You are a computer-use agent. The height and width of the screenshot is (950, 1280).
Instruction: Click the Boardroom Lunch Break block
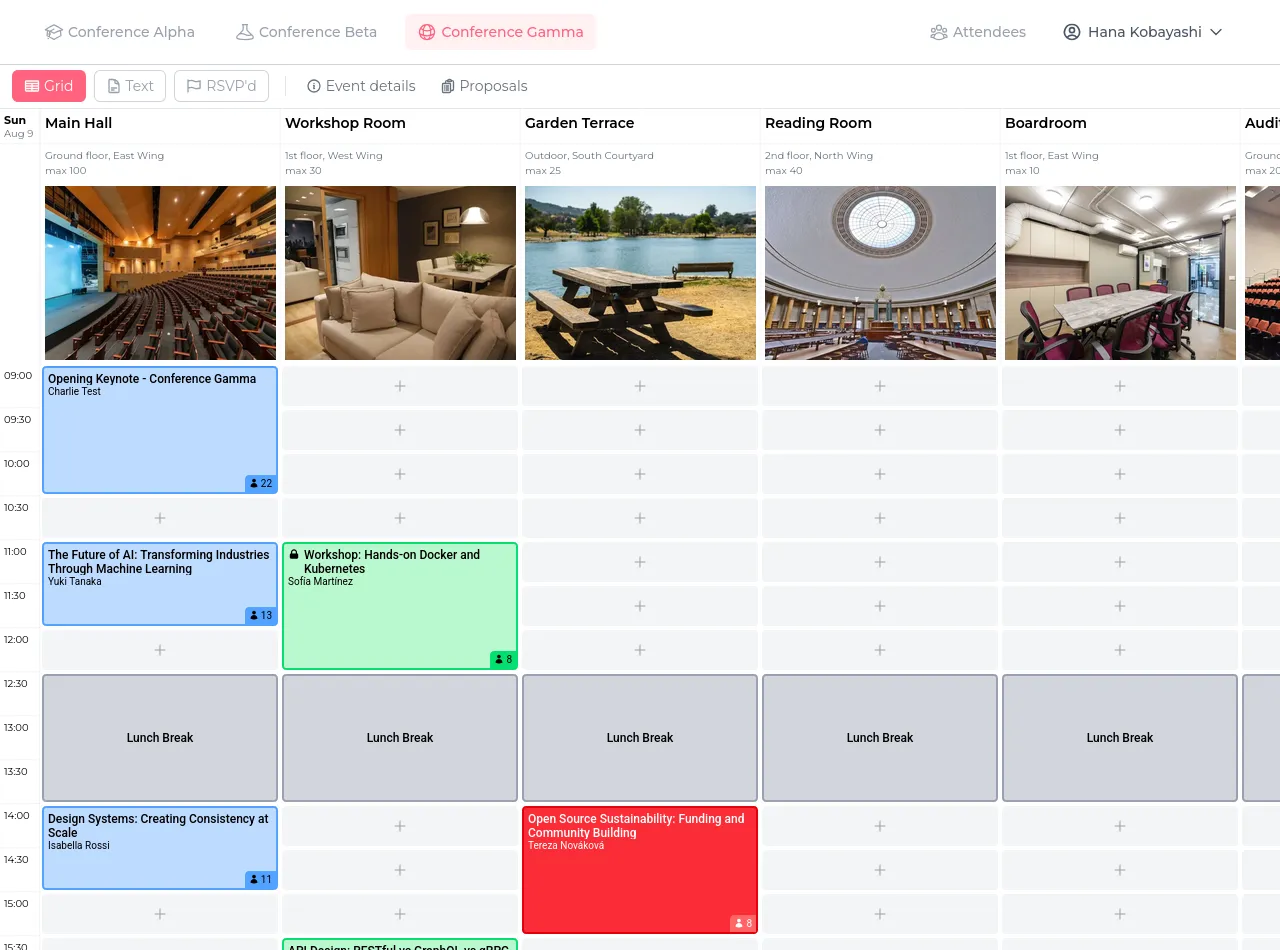coord(1120,738)
